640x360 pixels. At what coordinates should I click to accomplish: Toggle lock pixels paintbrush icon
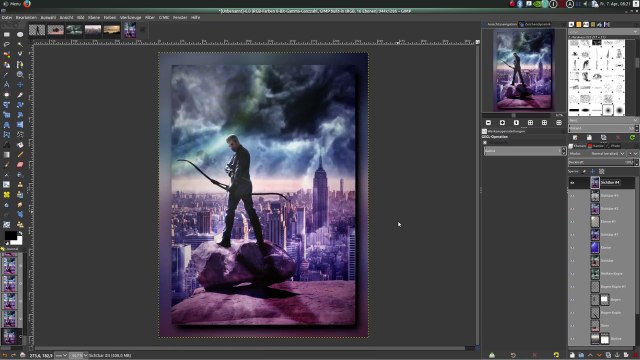tap(584, 171)
